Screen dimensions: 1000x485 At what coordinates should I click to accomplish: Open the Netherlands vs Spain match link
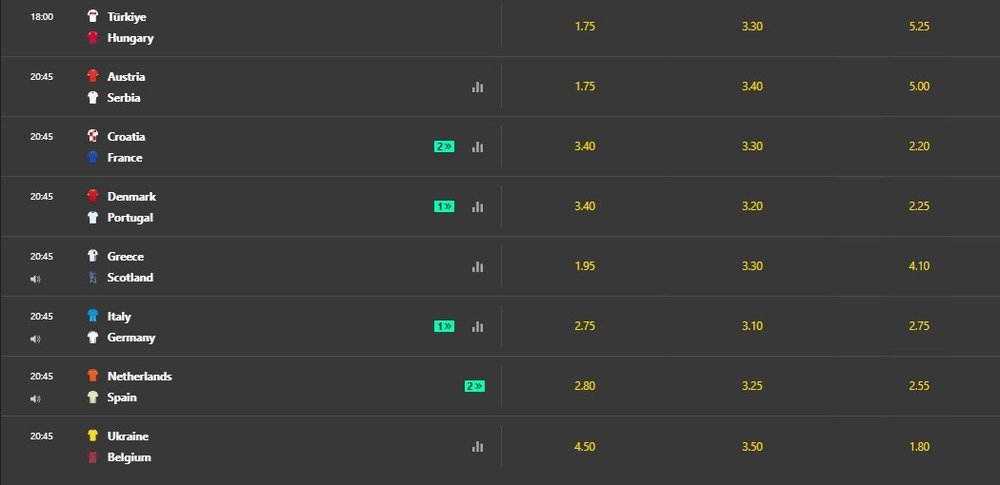coord(139,387)
